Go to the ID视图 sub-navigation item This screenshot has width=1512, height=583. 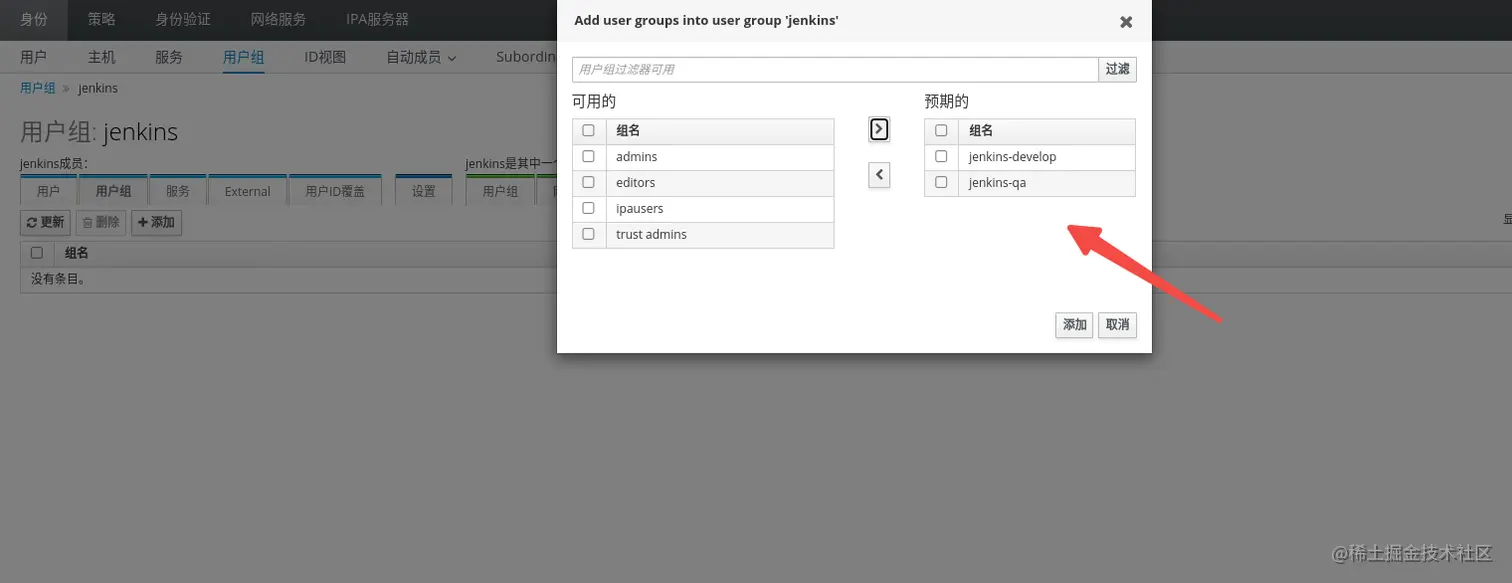click(x=325, y=57)
